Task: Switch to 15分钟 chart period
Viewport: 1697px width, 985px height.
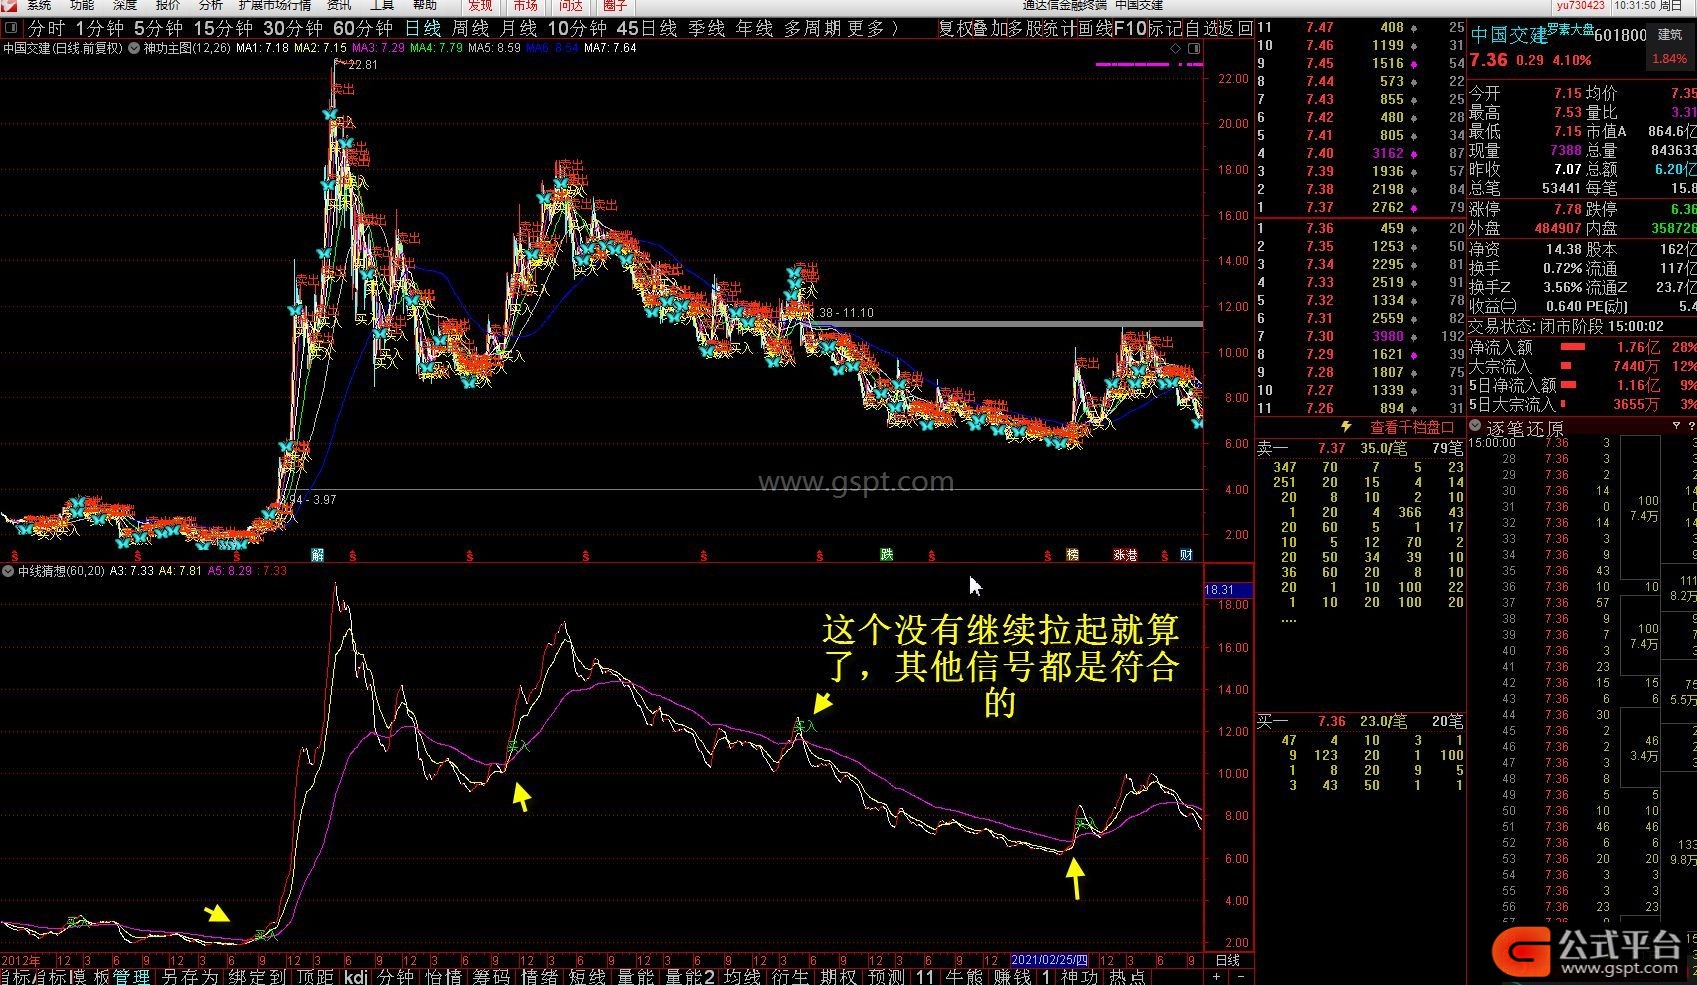Action: [223, 29]
